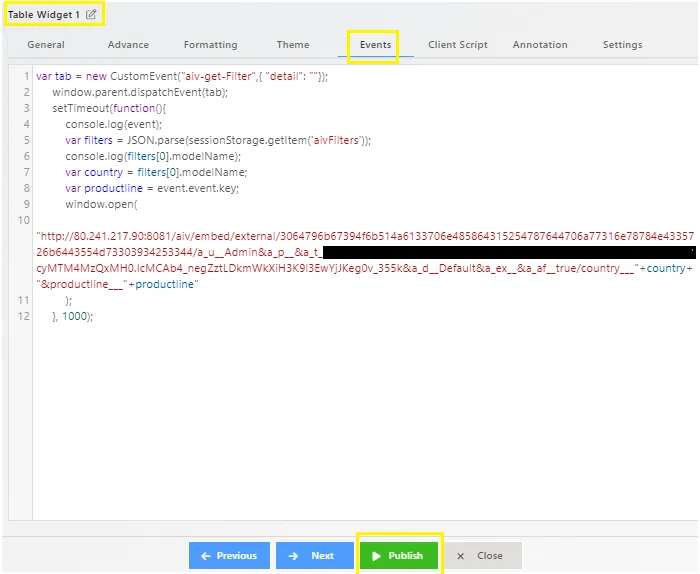Viewport: 700px width, 574px height.
Task: Switch to the Advance tab
Action: tap(128, 45)
